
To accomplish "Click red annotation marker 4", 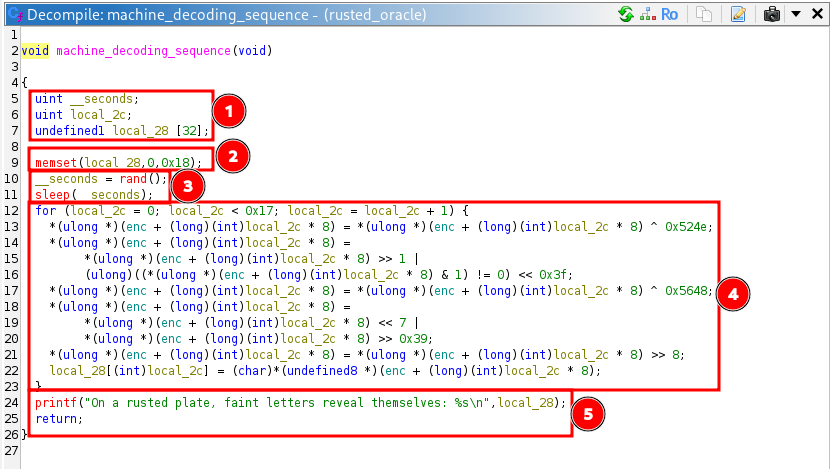I will click(x=733, y=295).
